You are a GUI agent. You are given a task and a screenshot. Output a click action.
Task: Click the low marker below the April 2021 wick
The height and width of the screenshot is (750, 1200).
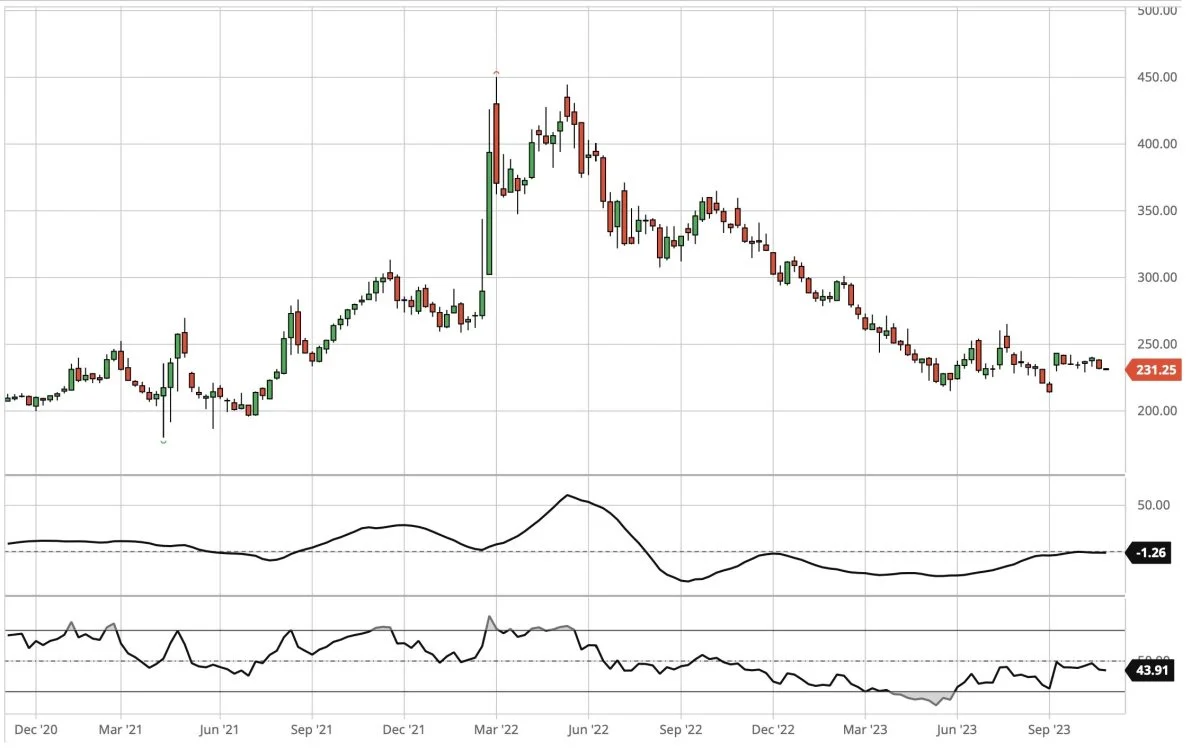[164, 442]
